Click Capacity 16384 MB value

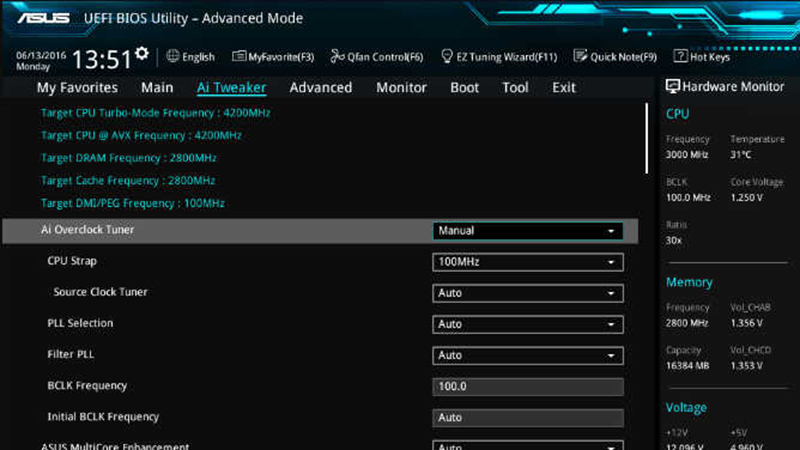(687, 366)
